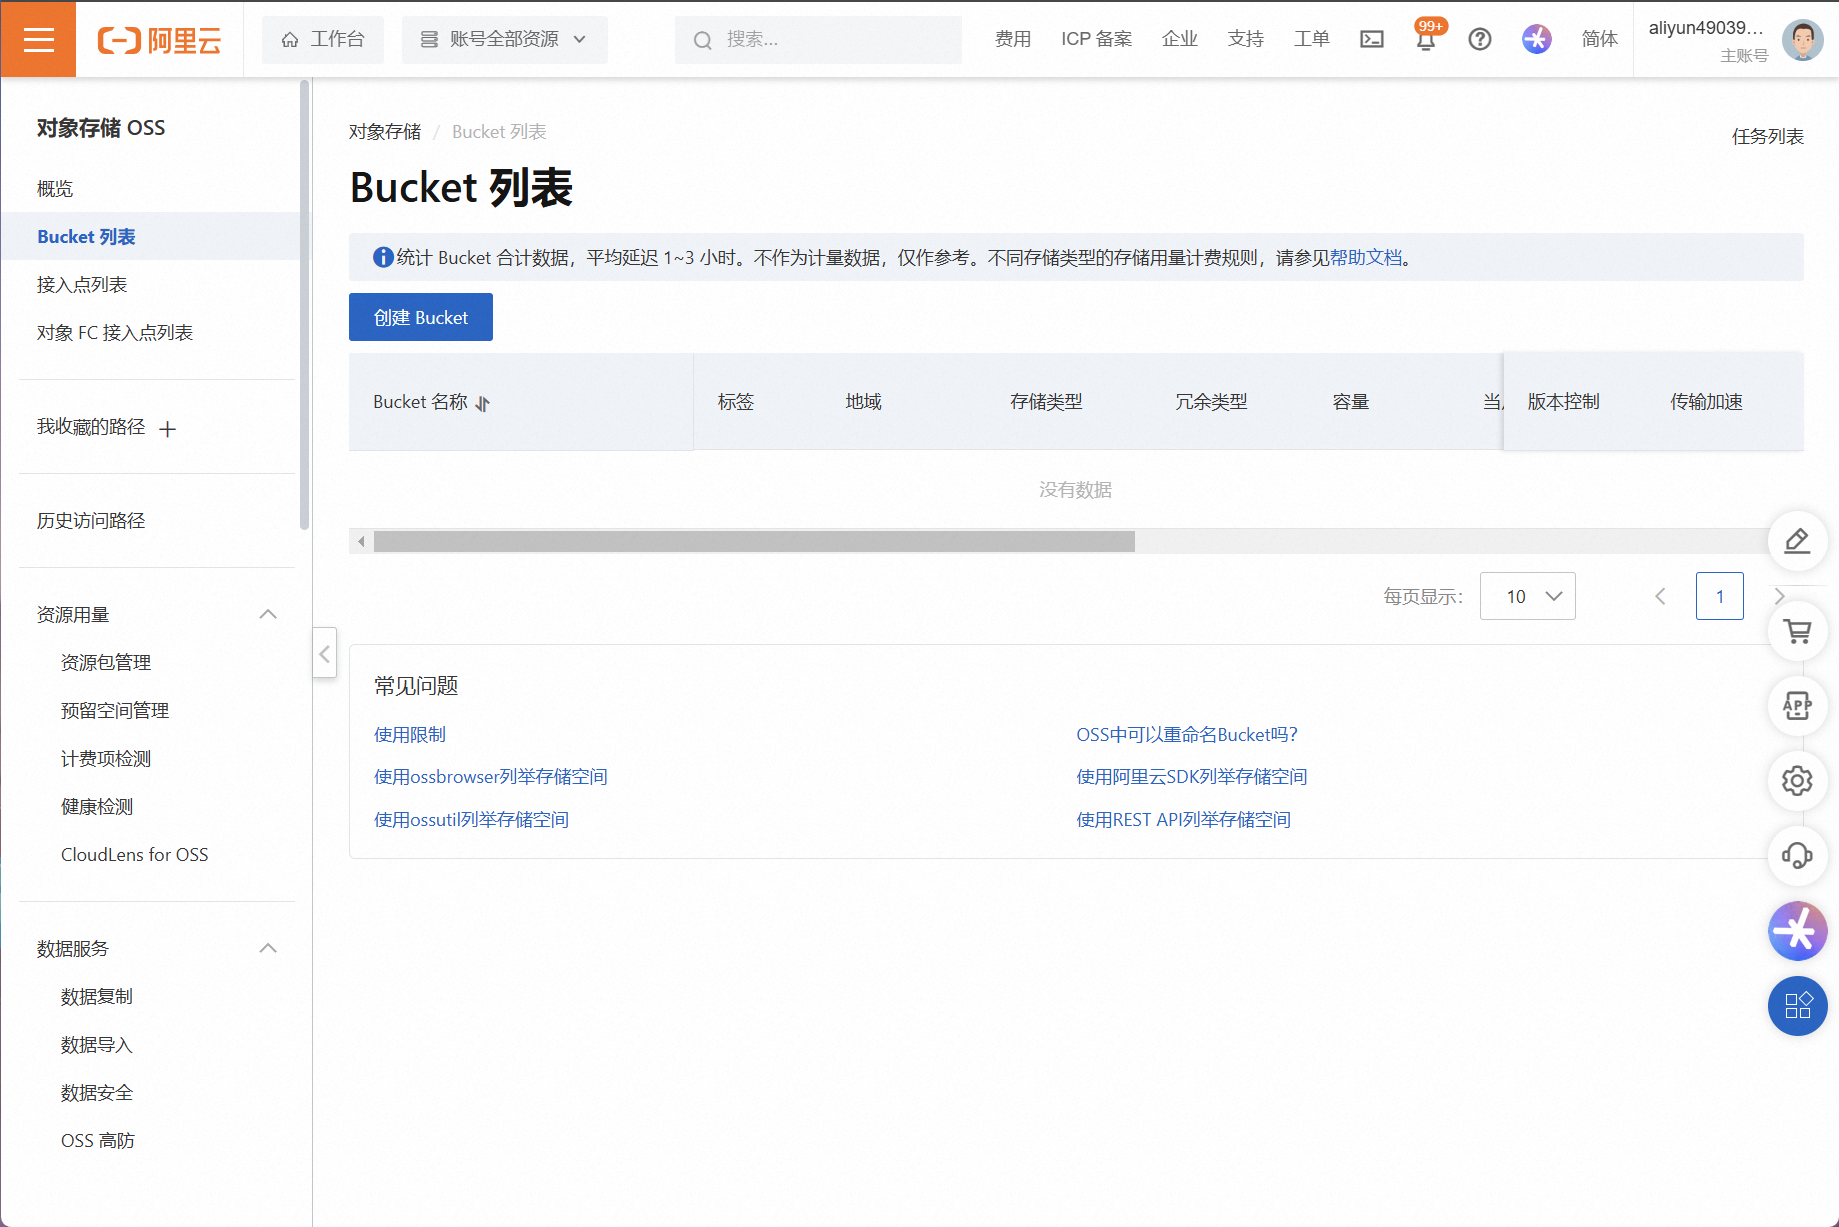Open the customer support headset button
Image resolution: width=1839 pixels, height=1227 pixels.
pos(1798,856)
